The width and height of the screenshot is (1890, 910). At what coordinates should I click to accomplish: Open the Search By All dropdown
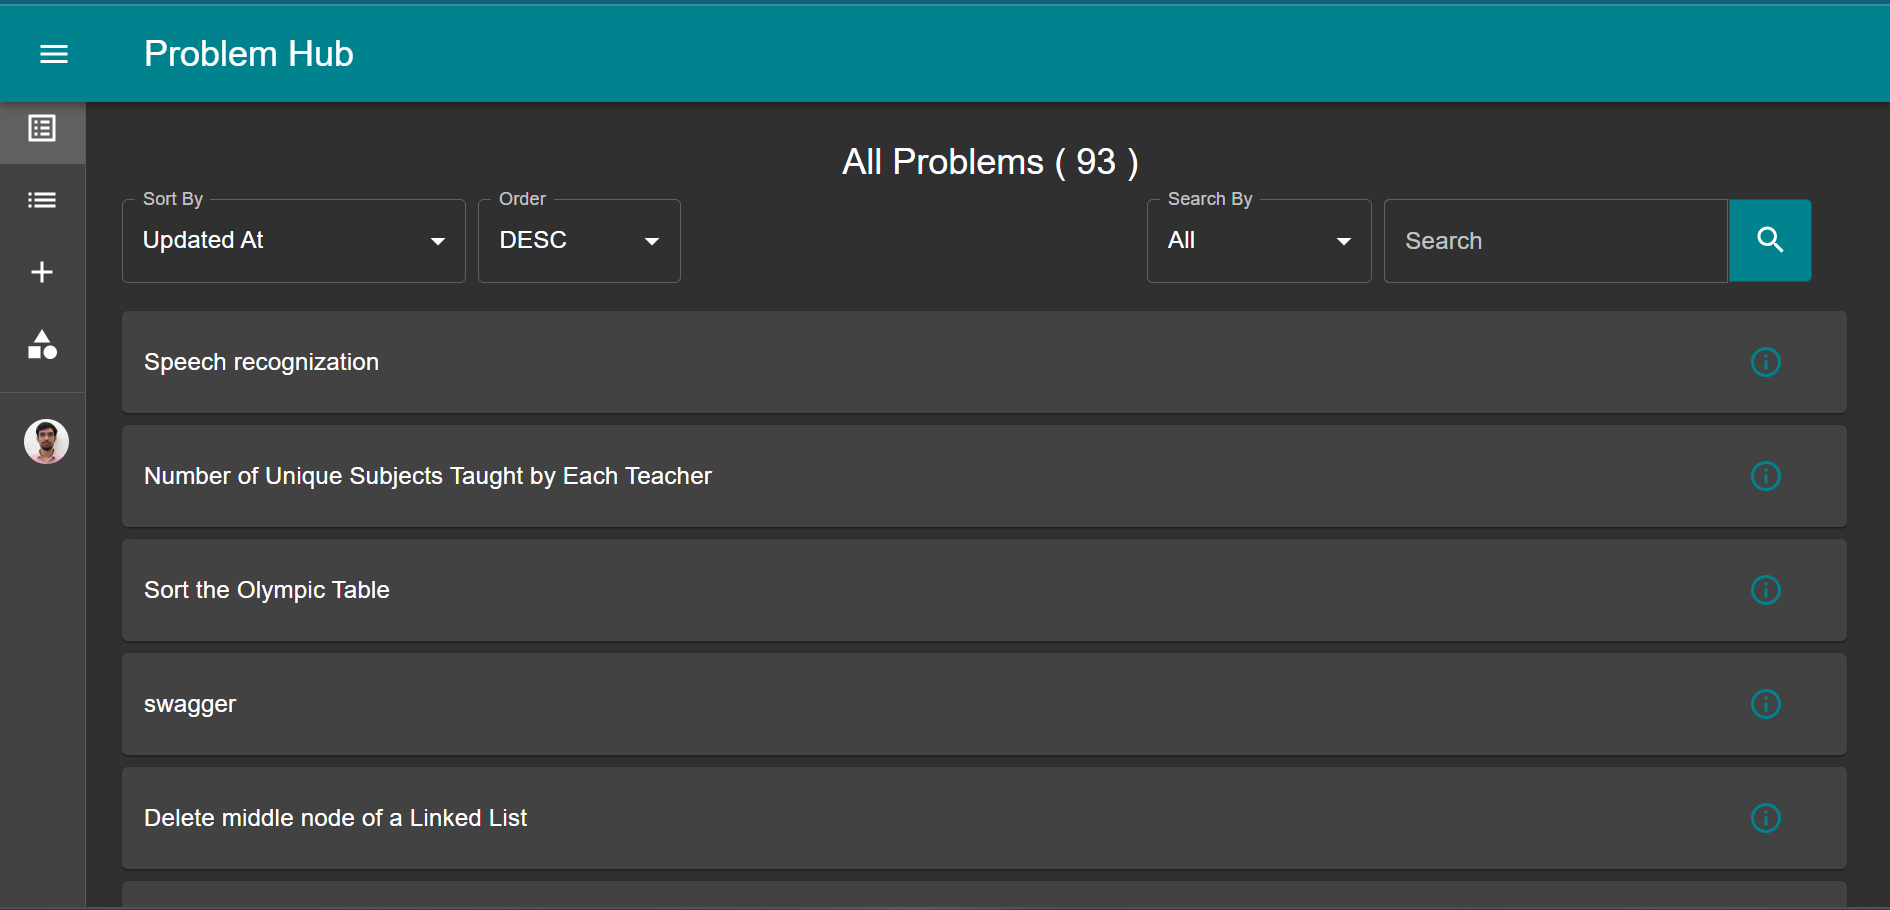(1259, 241)
